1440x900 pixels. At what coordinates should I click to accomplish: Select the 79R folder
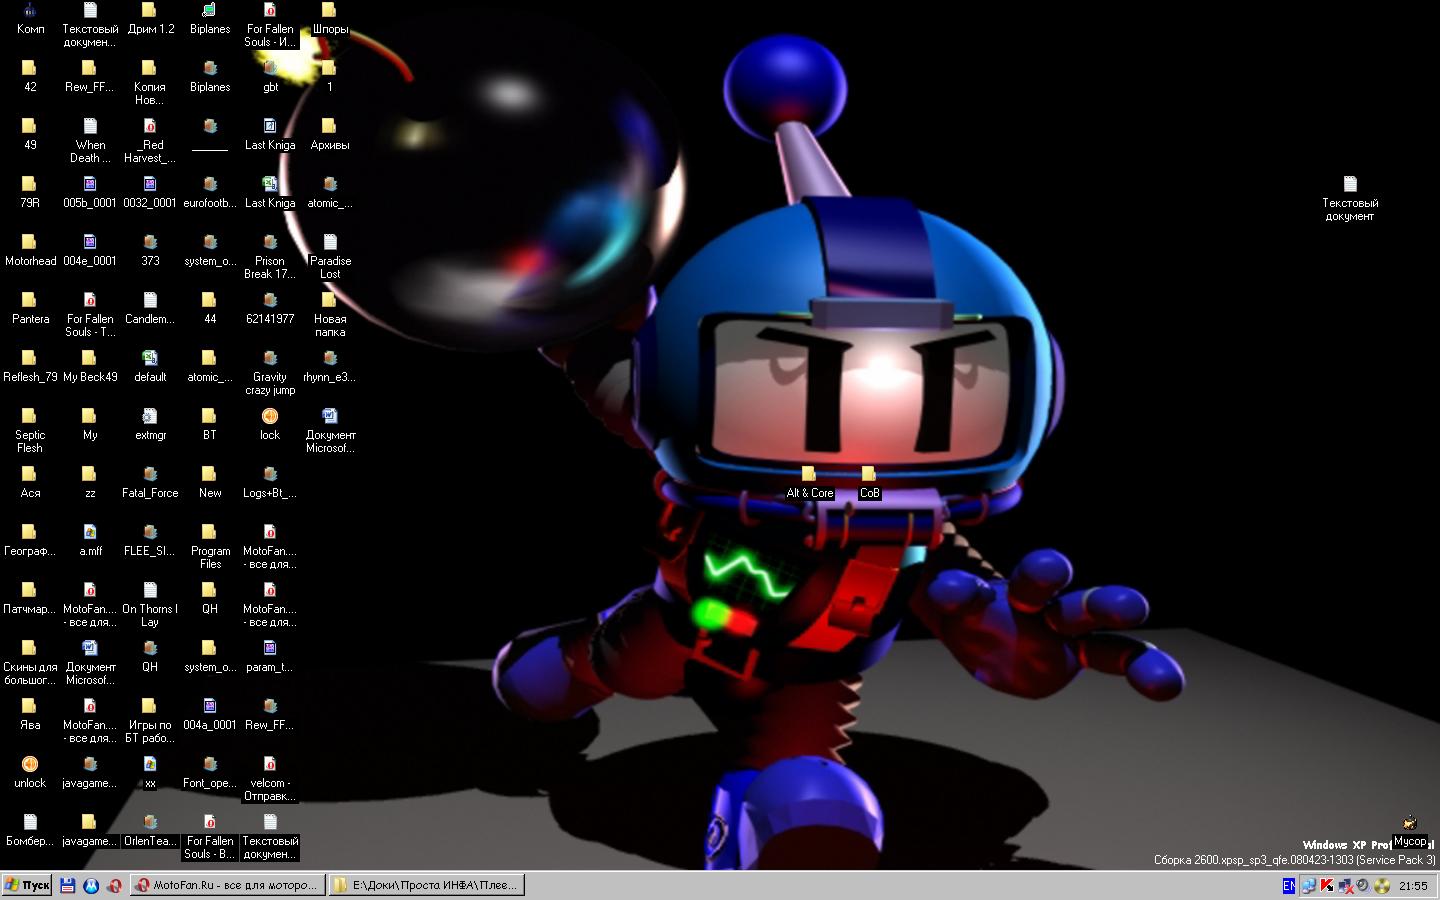(x=30, y=192)
